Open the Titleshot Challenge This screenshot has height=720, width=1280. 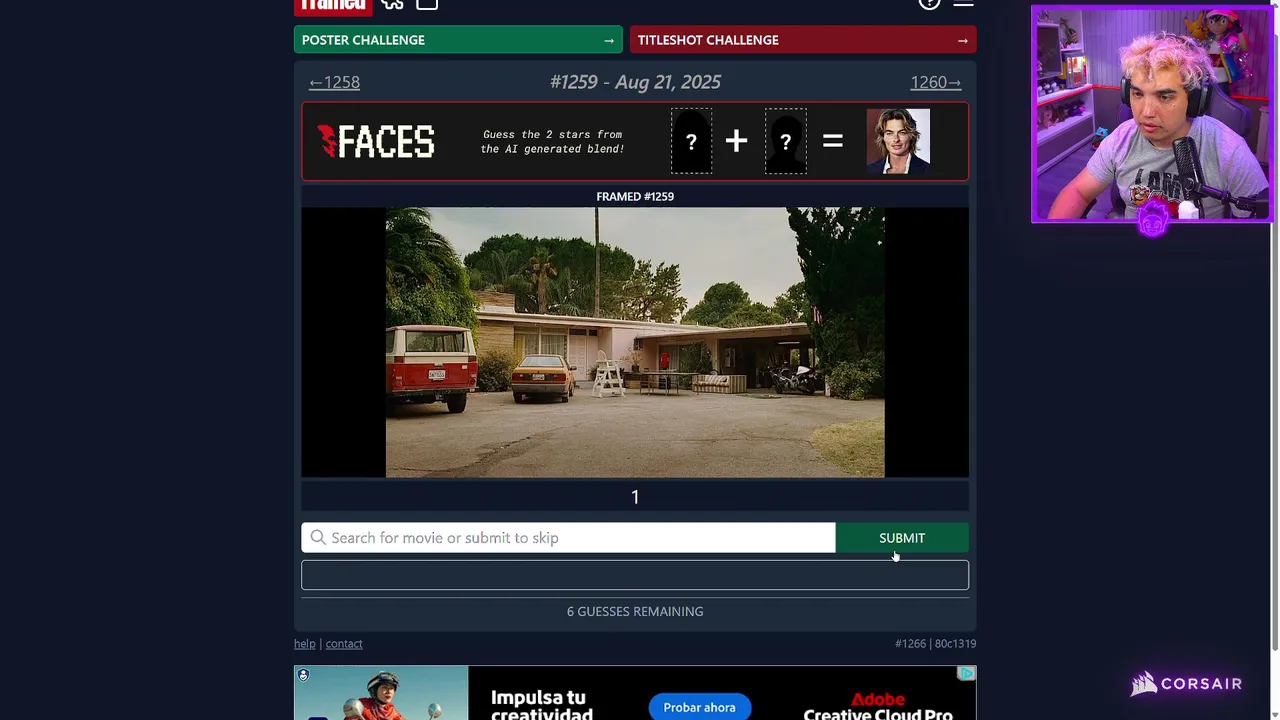[x=803, y=40]
